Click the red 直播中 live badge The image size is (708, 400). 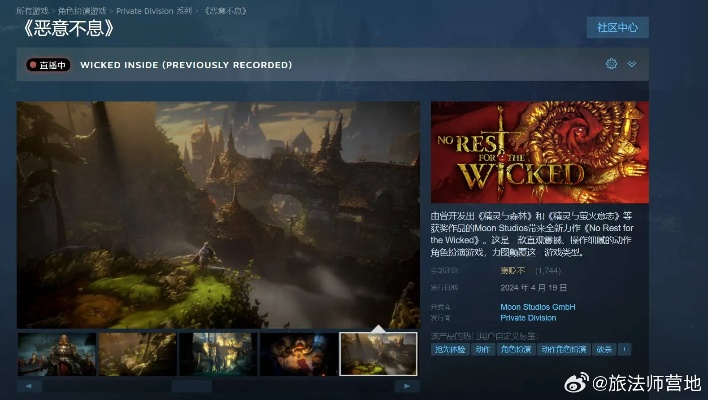tap(48, 65)
